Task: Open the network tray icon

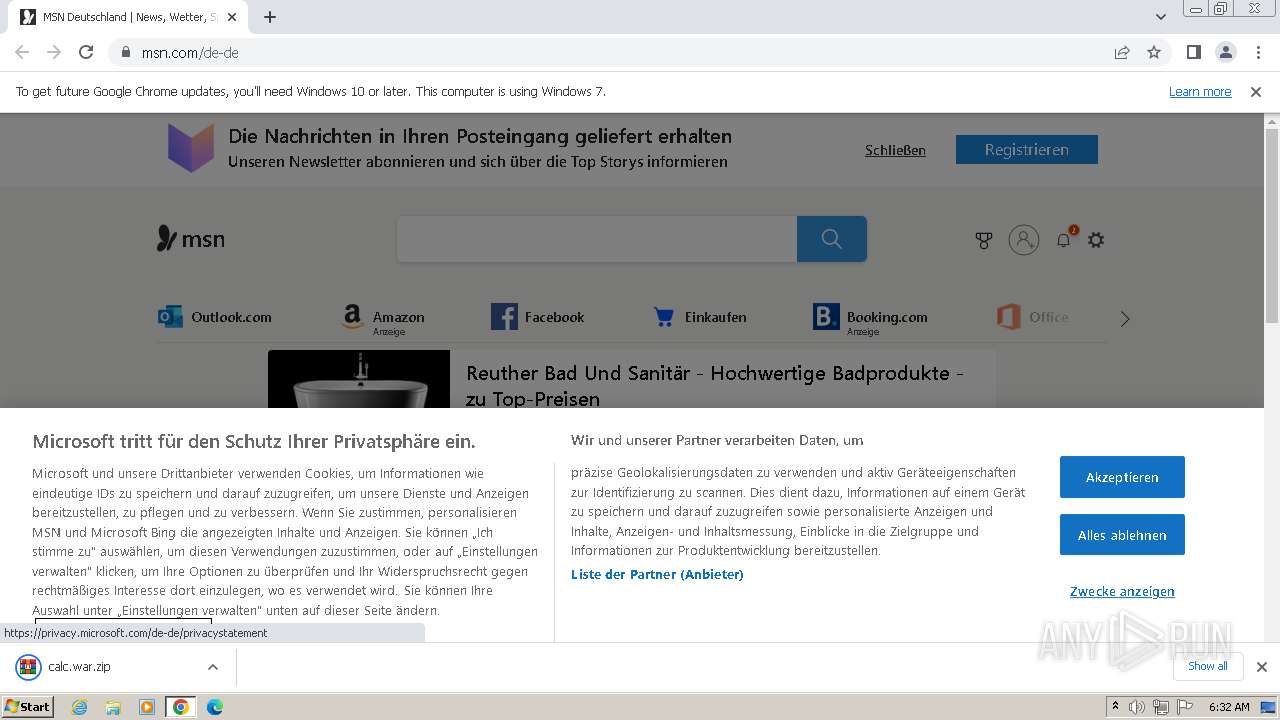Action: pyautogui.click(x=1161, y=707)
